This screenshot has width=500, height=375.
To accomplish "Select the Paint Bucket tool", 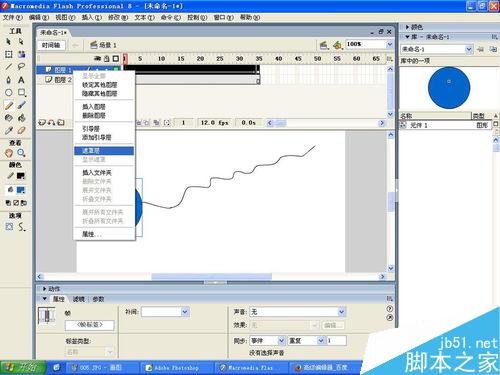I will pyautogui.click(x=21, y=118).
